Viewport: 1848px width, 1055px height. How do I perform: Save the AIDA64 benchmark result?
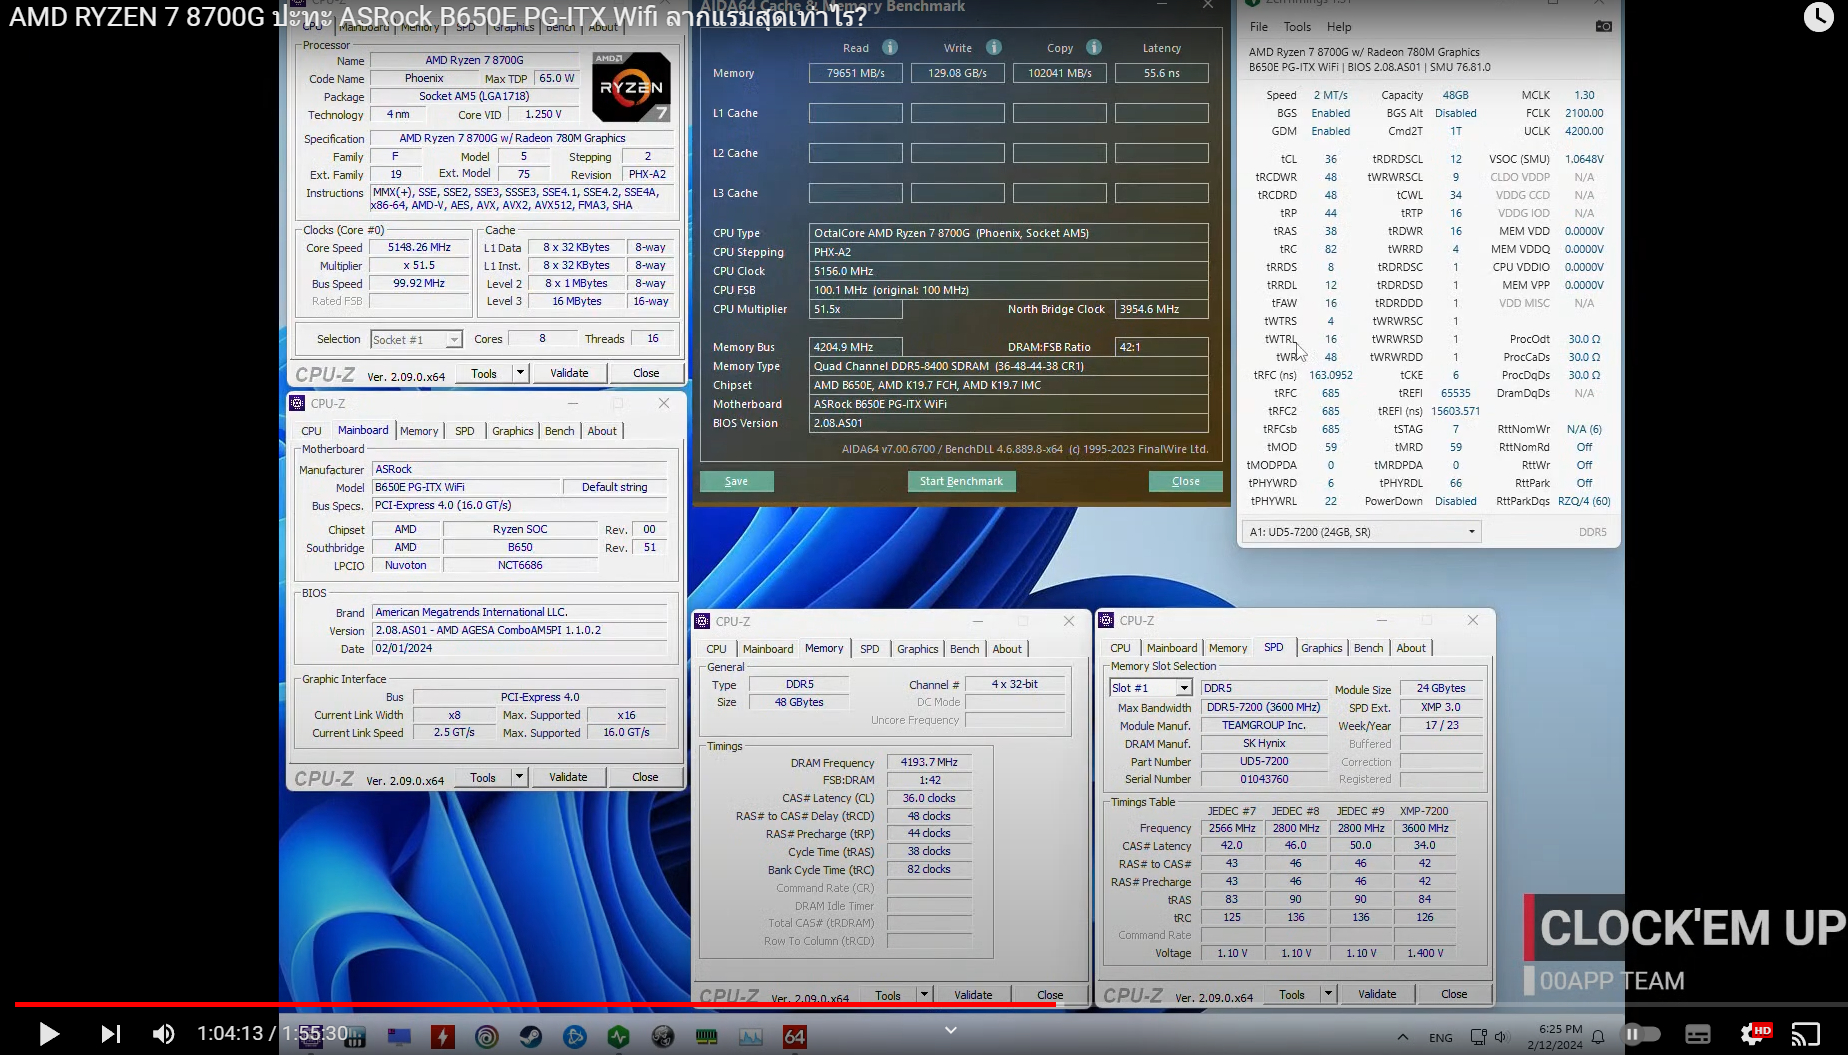pos(736,481)
